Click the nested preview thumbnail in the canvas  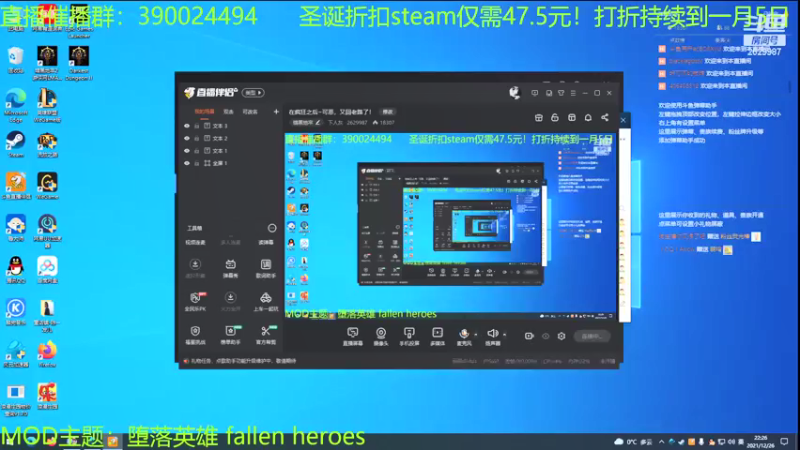pyautogui.click(x=451, y=223)
